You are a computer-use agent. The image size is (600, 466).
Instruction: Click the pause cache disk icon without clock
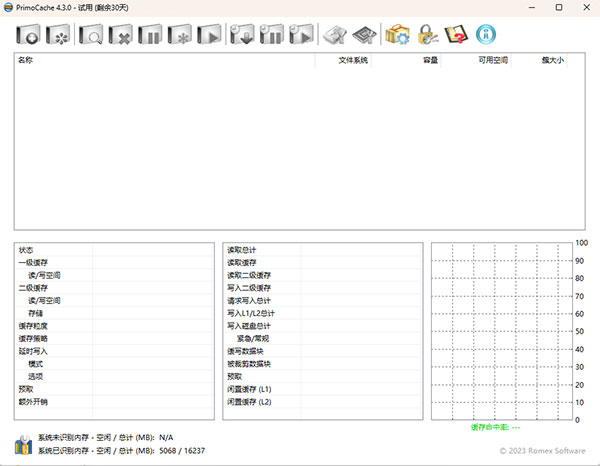point(150,34)
